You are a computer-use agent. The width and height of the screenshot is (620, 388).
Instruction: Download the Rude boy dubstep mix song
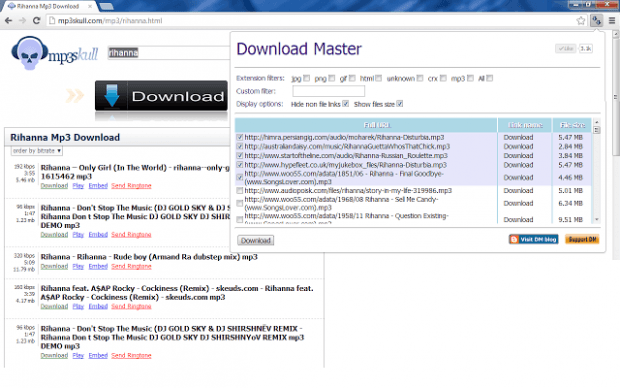pyautogui.click(x=54, y=266)
